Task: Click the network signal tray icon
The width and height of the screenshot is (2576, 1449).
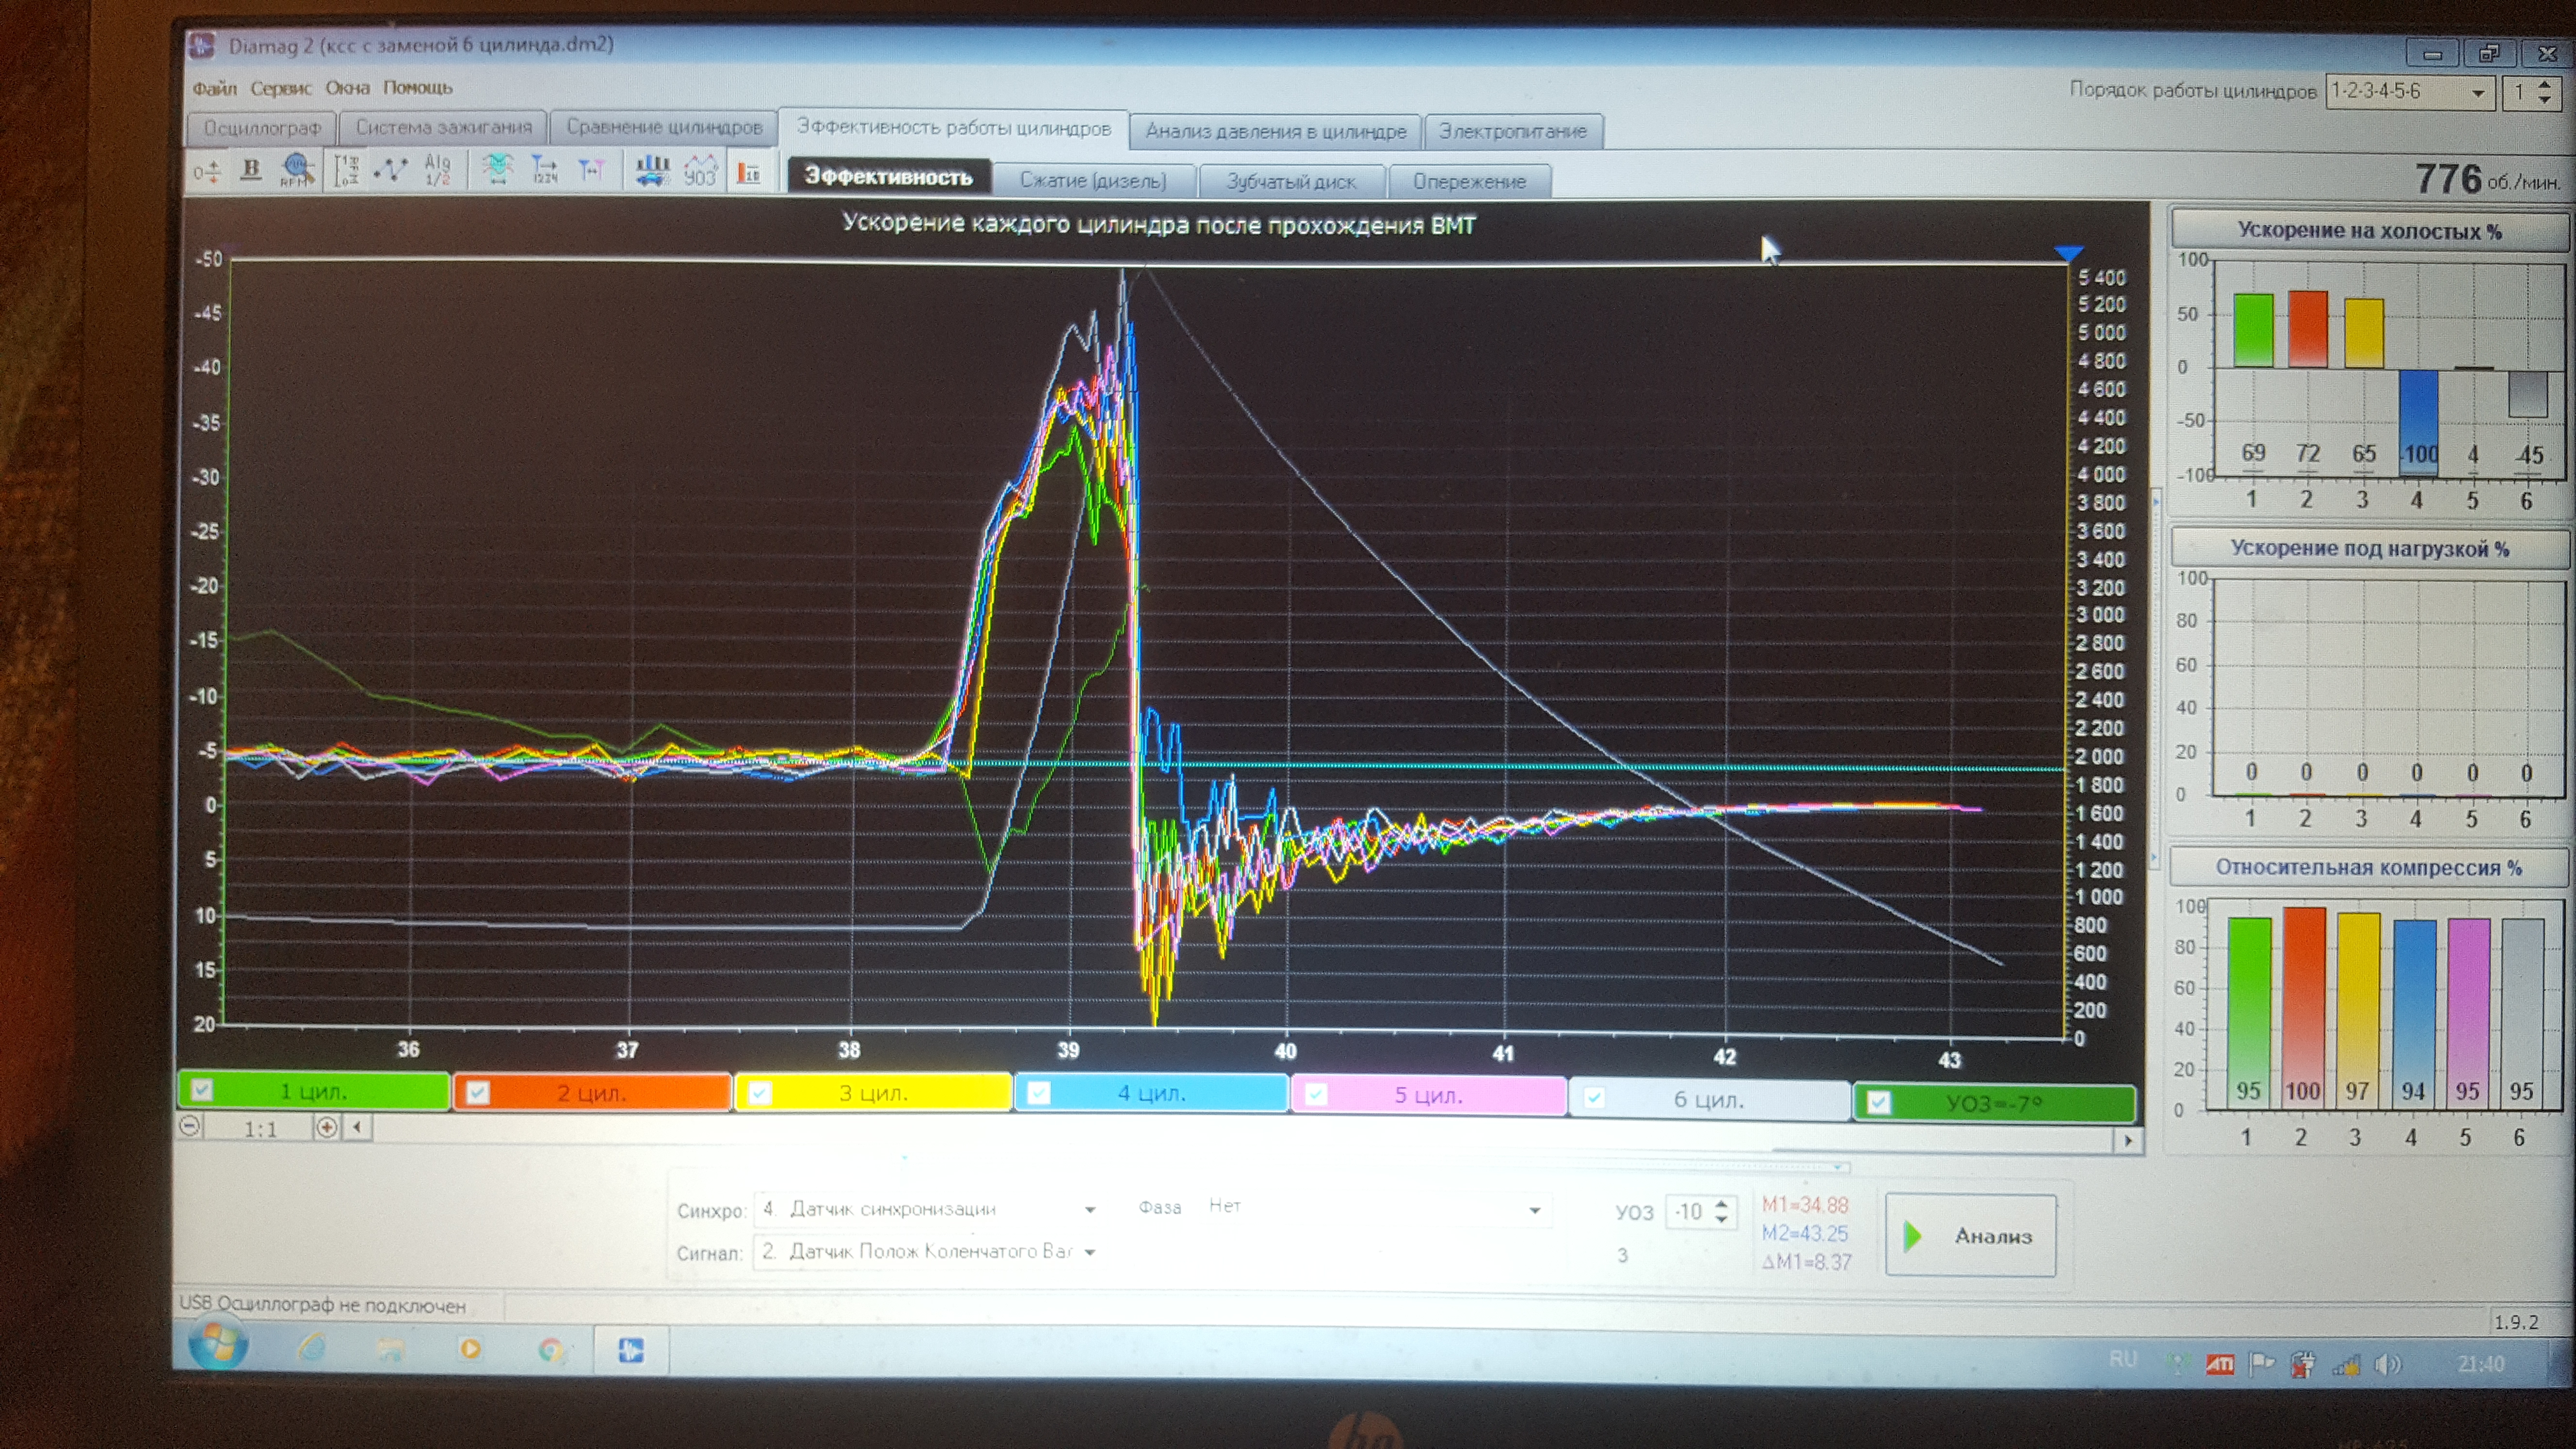Action: pyautogui.click(x=2346, y=1364)
